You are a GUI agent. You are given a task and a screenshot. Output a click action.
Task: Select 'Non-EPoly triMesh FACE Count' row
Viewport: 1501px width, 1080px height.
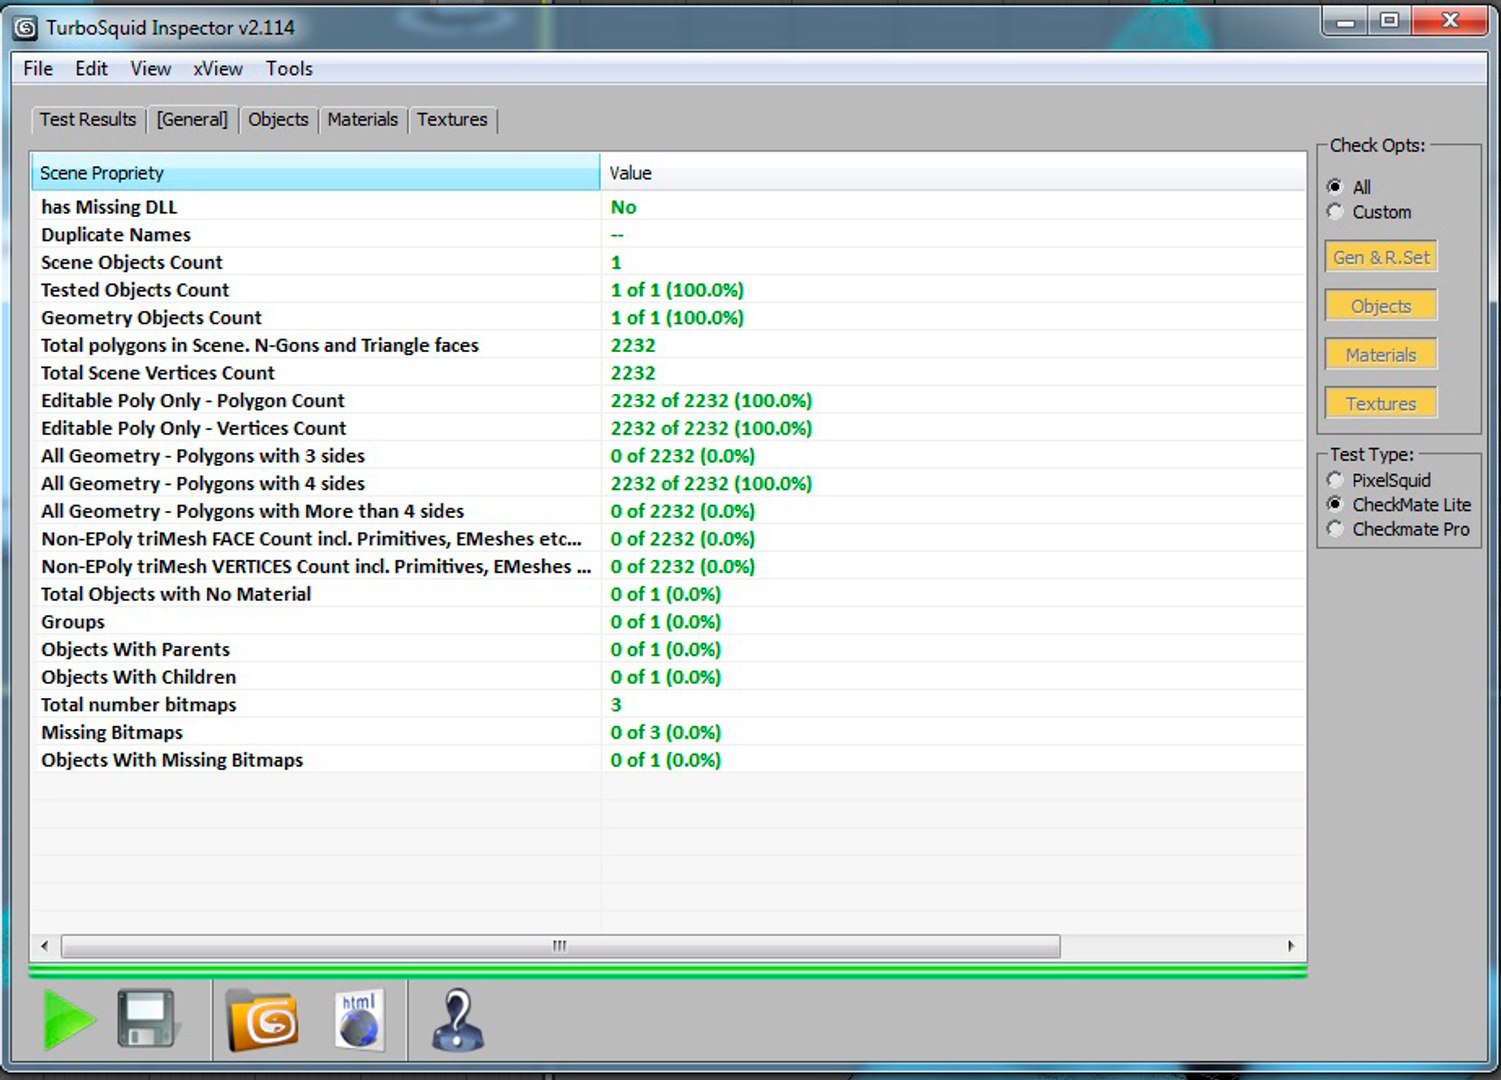pyautogui.click(x=668, y=539)
